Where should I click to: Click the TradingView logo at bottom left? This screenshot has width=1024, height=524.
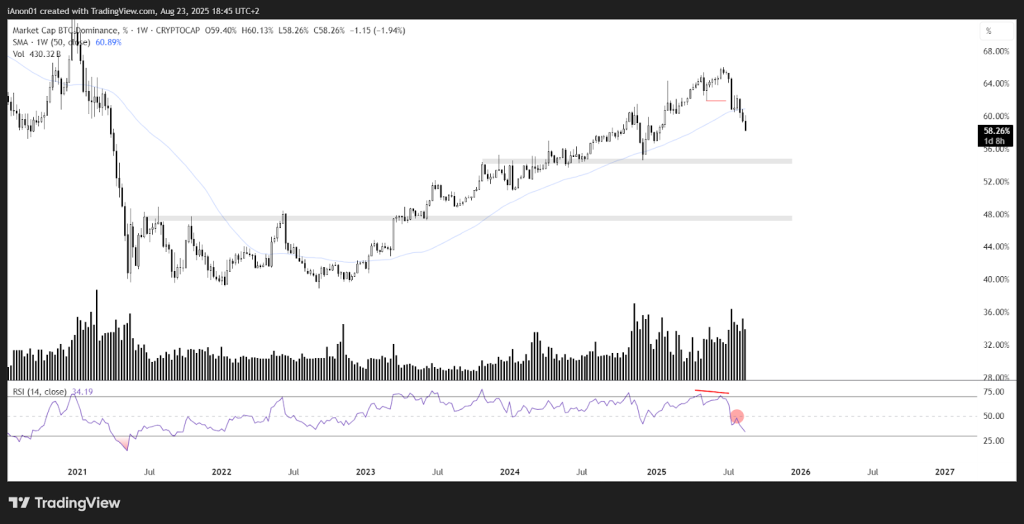(x=64, y=502)
